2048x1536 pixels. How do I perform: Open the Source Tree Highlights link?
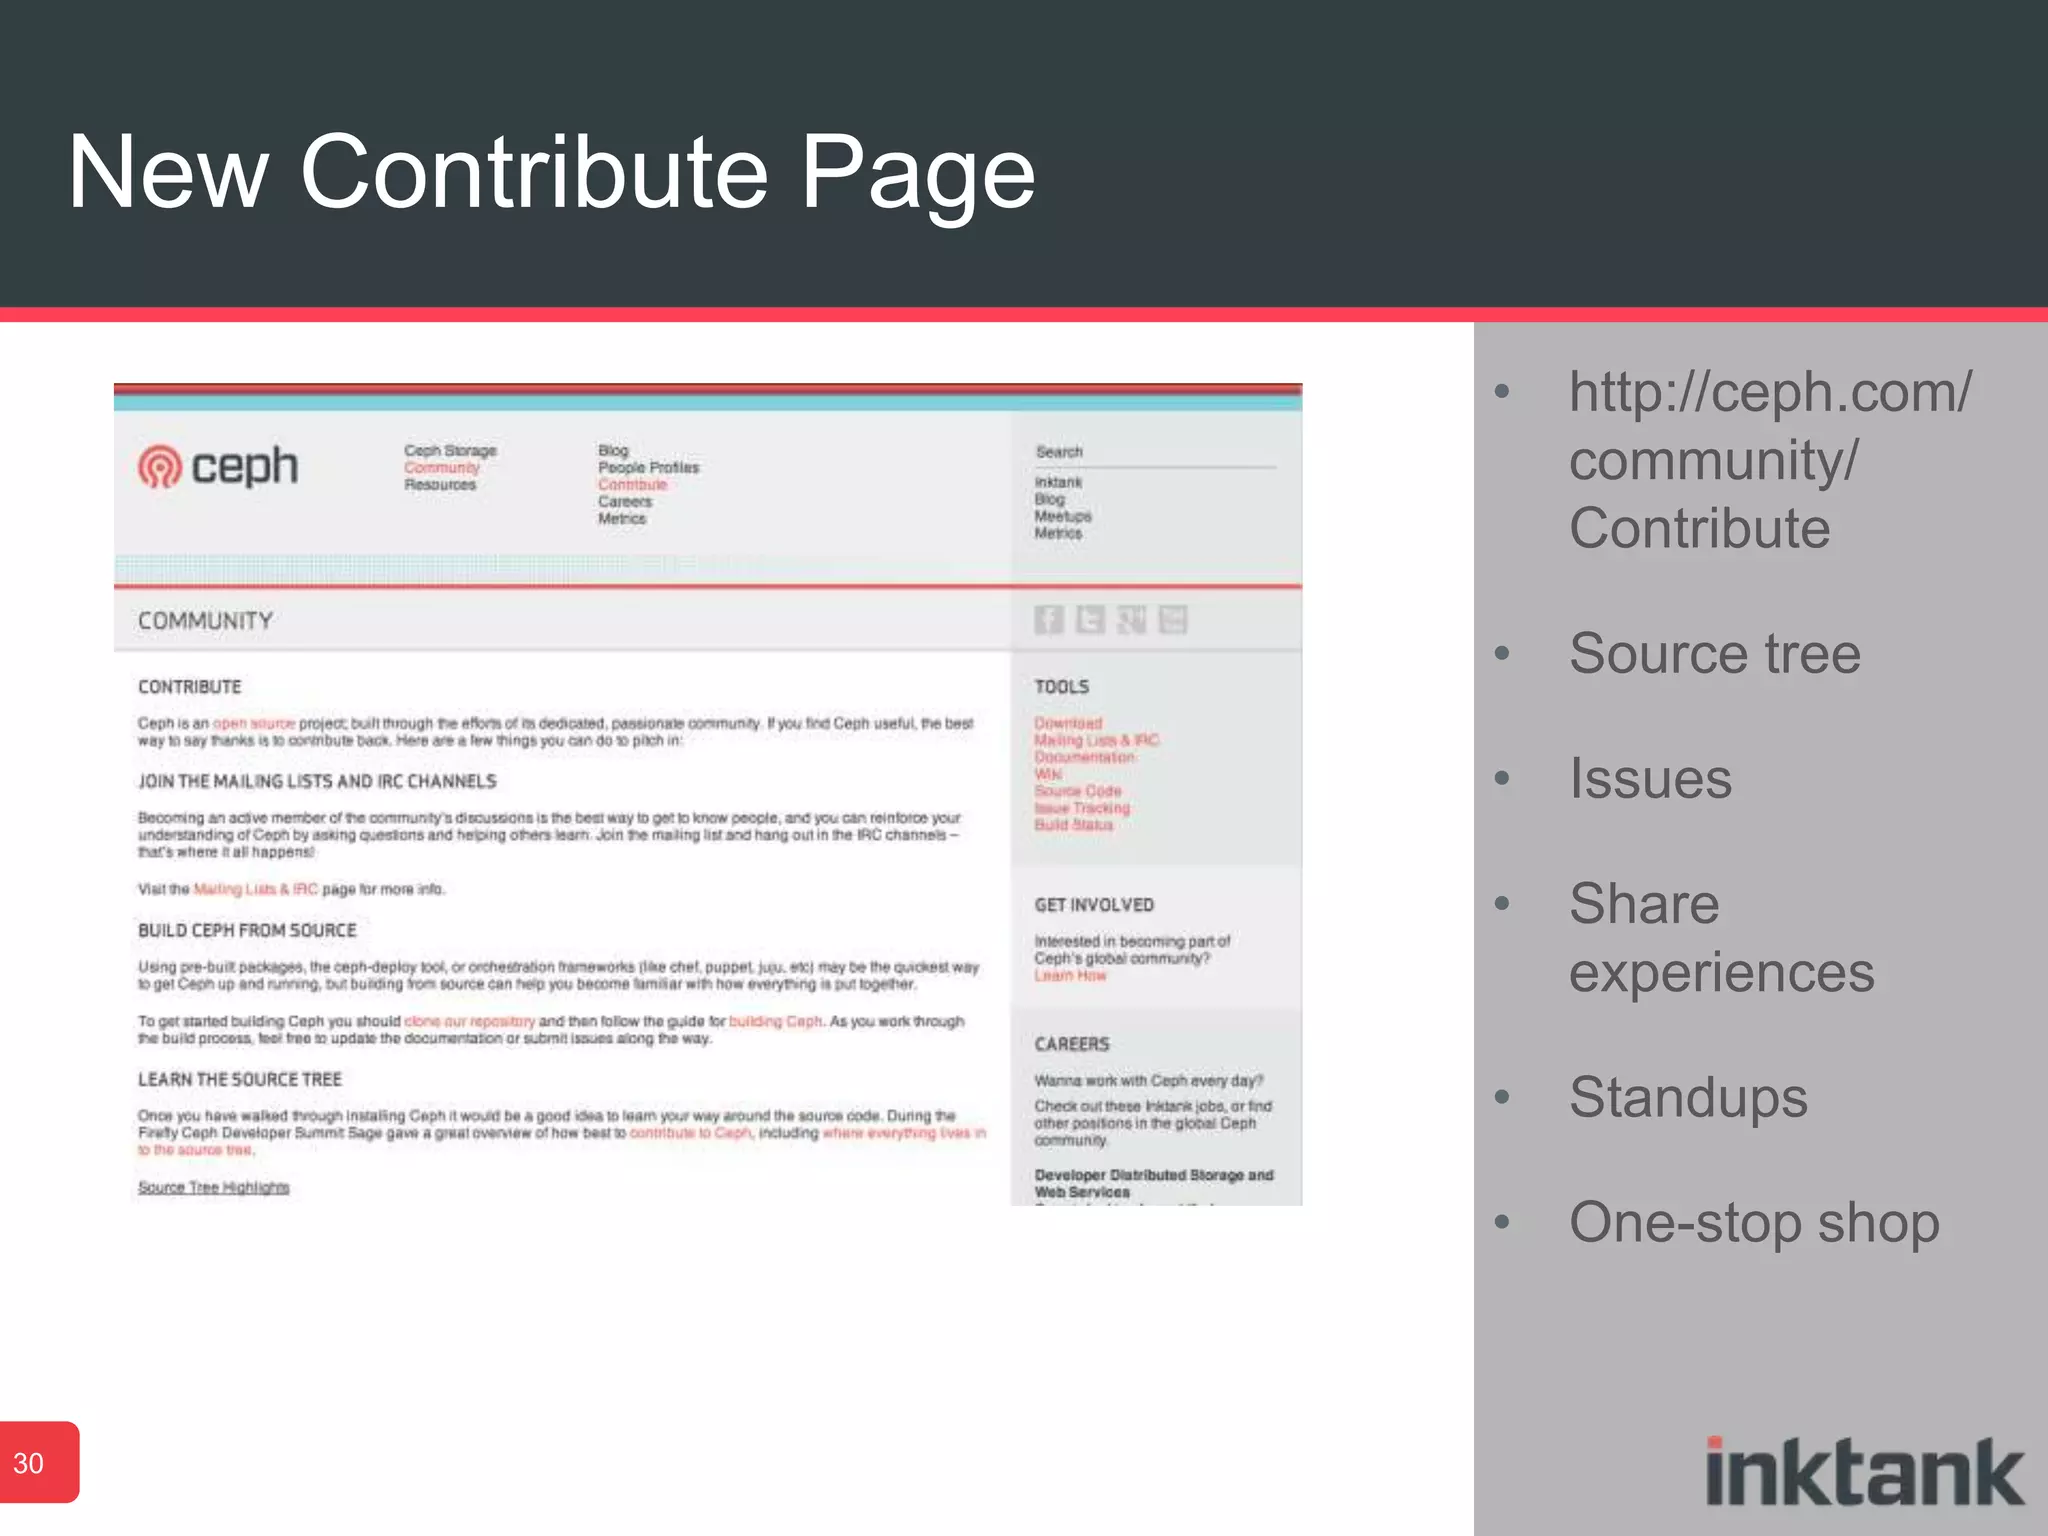click(213, 1188)
